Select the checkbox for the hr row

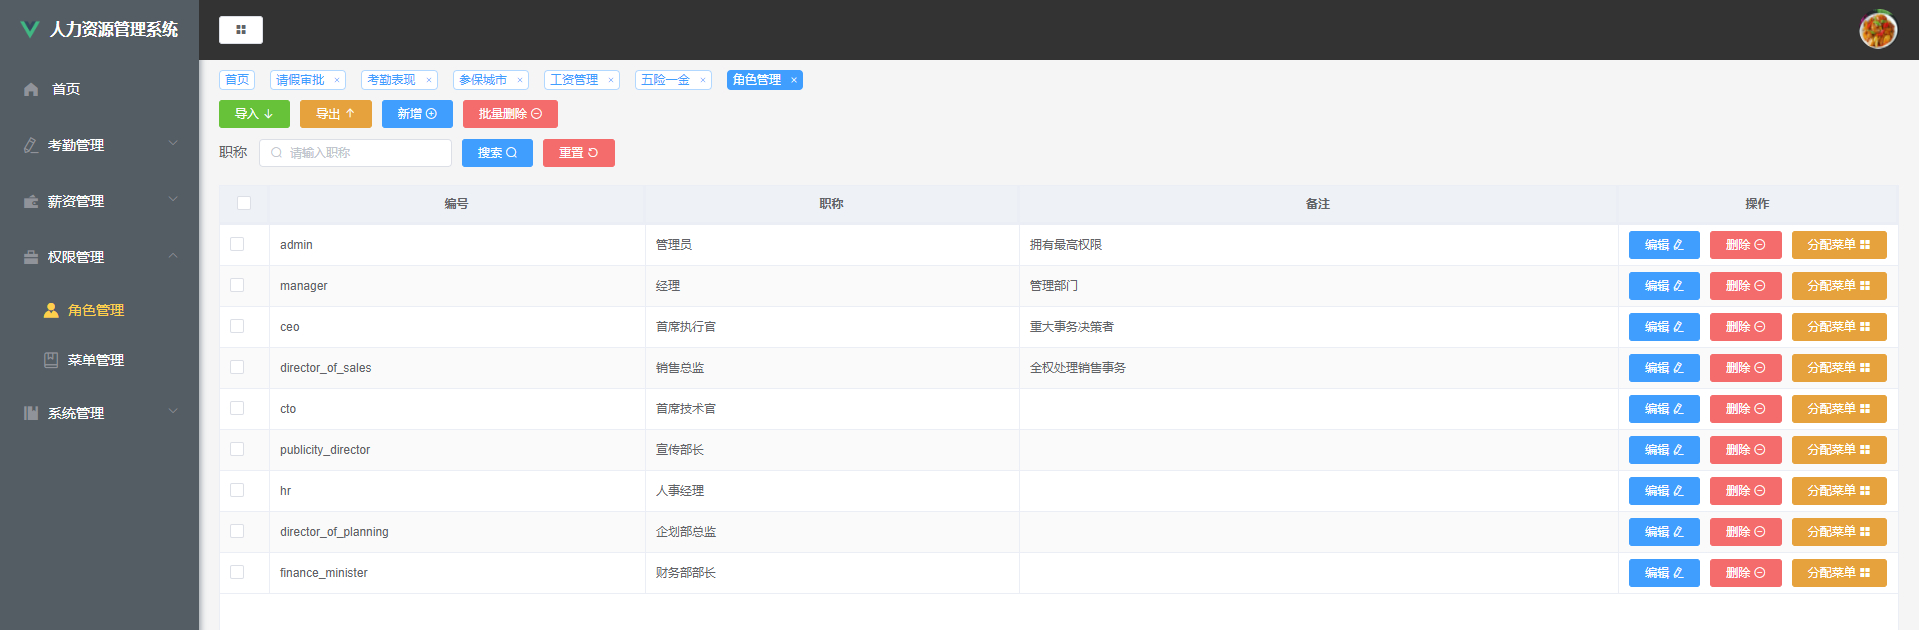point(237,490)
